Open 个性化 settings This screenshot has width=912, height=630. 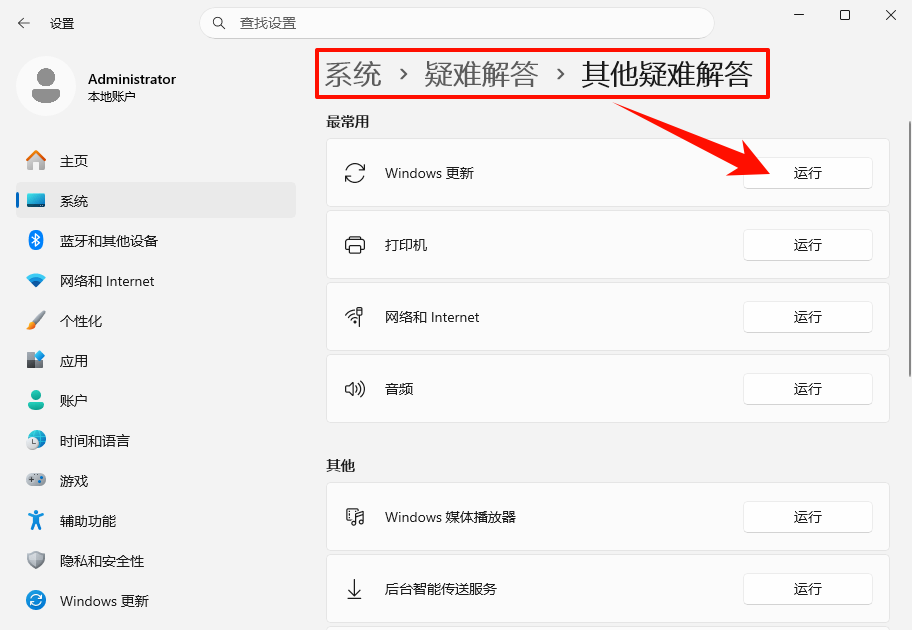coord(156,321)
